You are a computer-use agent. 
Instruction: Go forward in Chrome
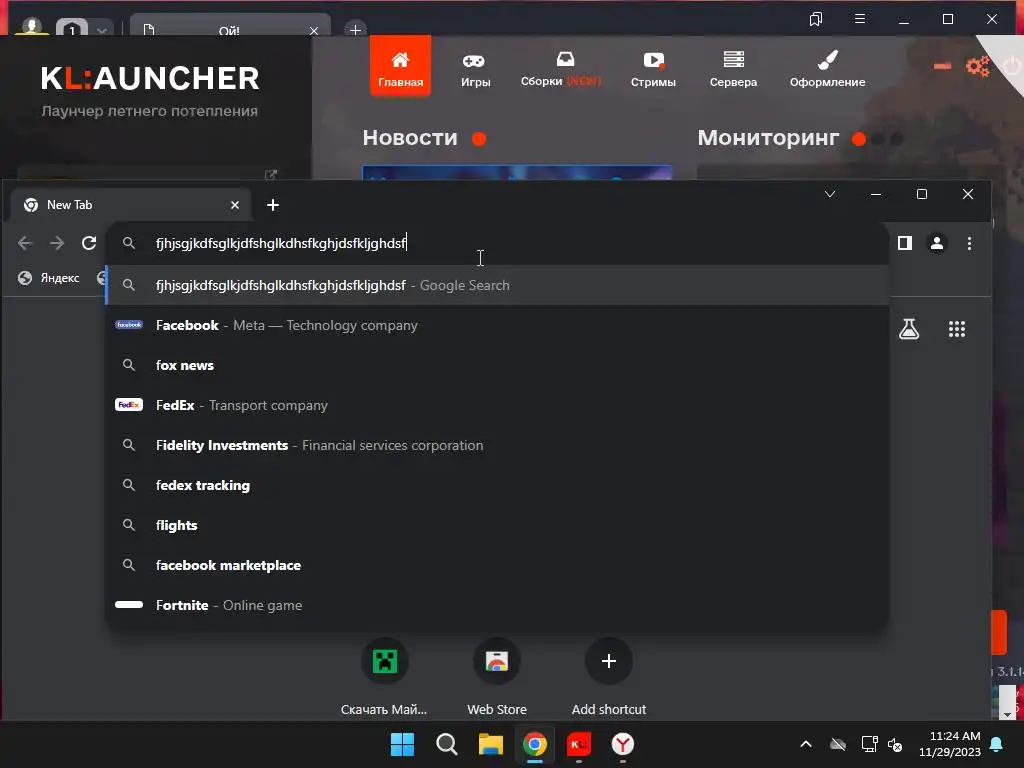pyautogui.click(x=57, y=243)
